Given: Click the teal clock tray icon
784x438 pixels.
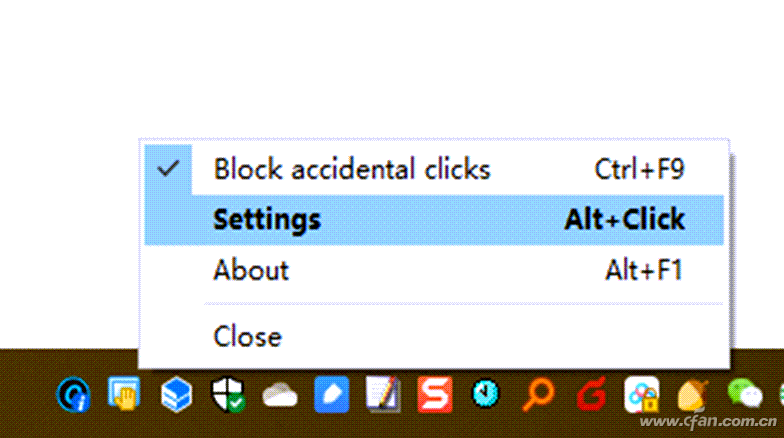Looking at the screenshot, I should 486,394.
